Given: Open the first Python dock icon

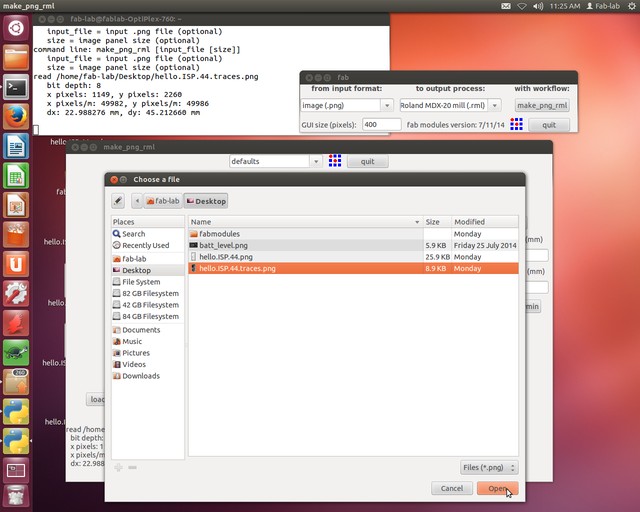Looking at the screenshot, I should point(16,412).
